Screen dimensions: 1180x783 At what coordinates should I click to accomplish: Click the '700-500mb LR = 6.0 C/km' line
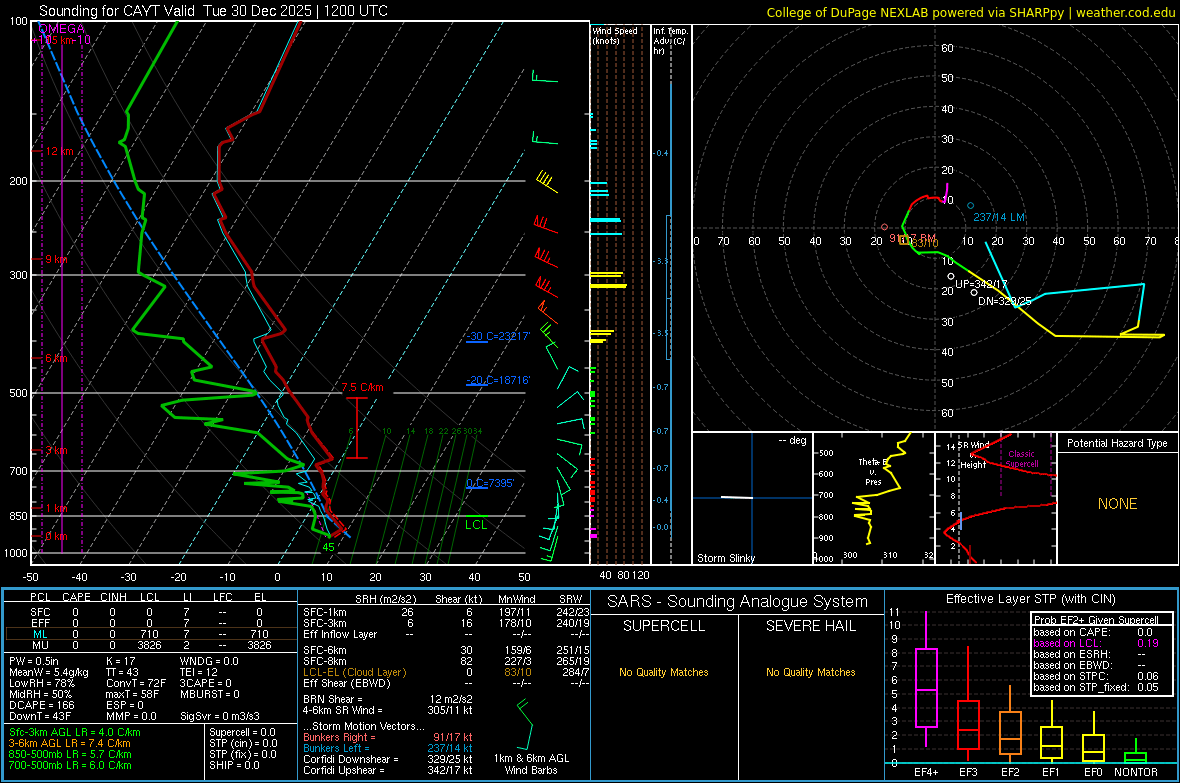click(70, 765)
